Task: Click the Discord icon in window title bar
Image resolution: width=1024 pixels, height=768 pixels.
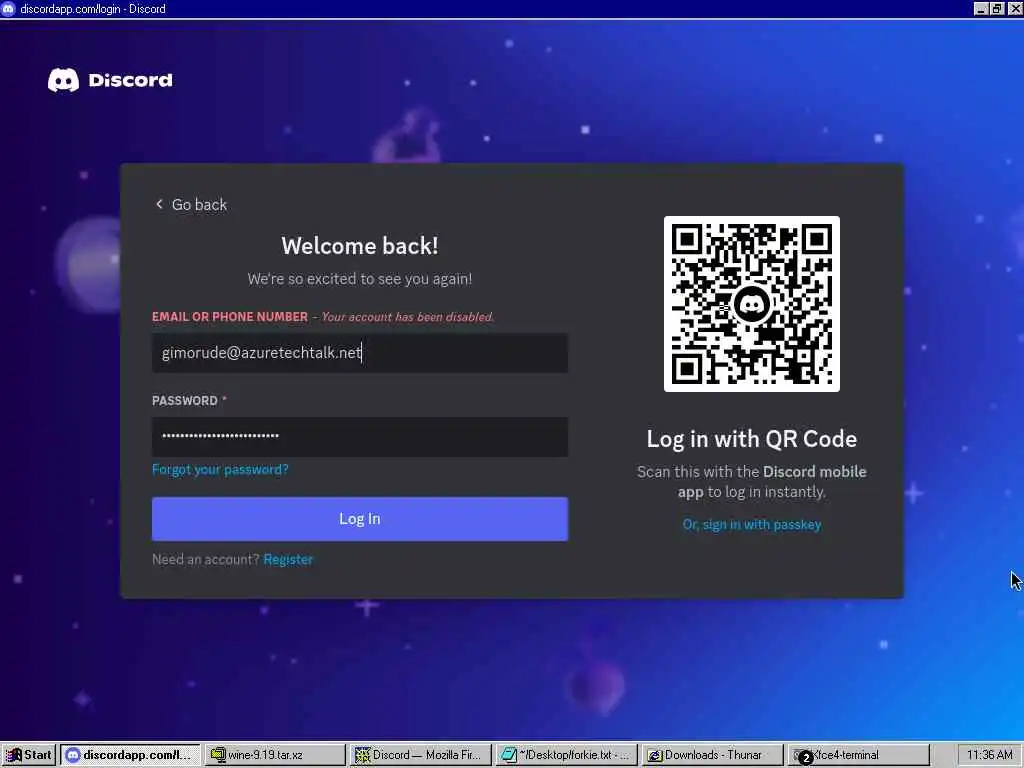Action: tap(8, 8)
